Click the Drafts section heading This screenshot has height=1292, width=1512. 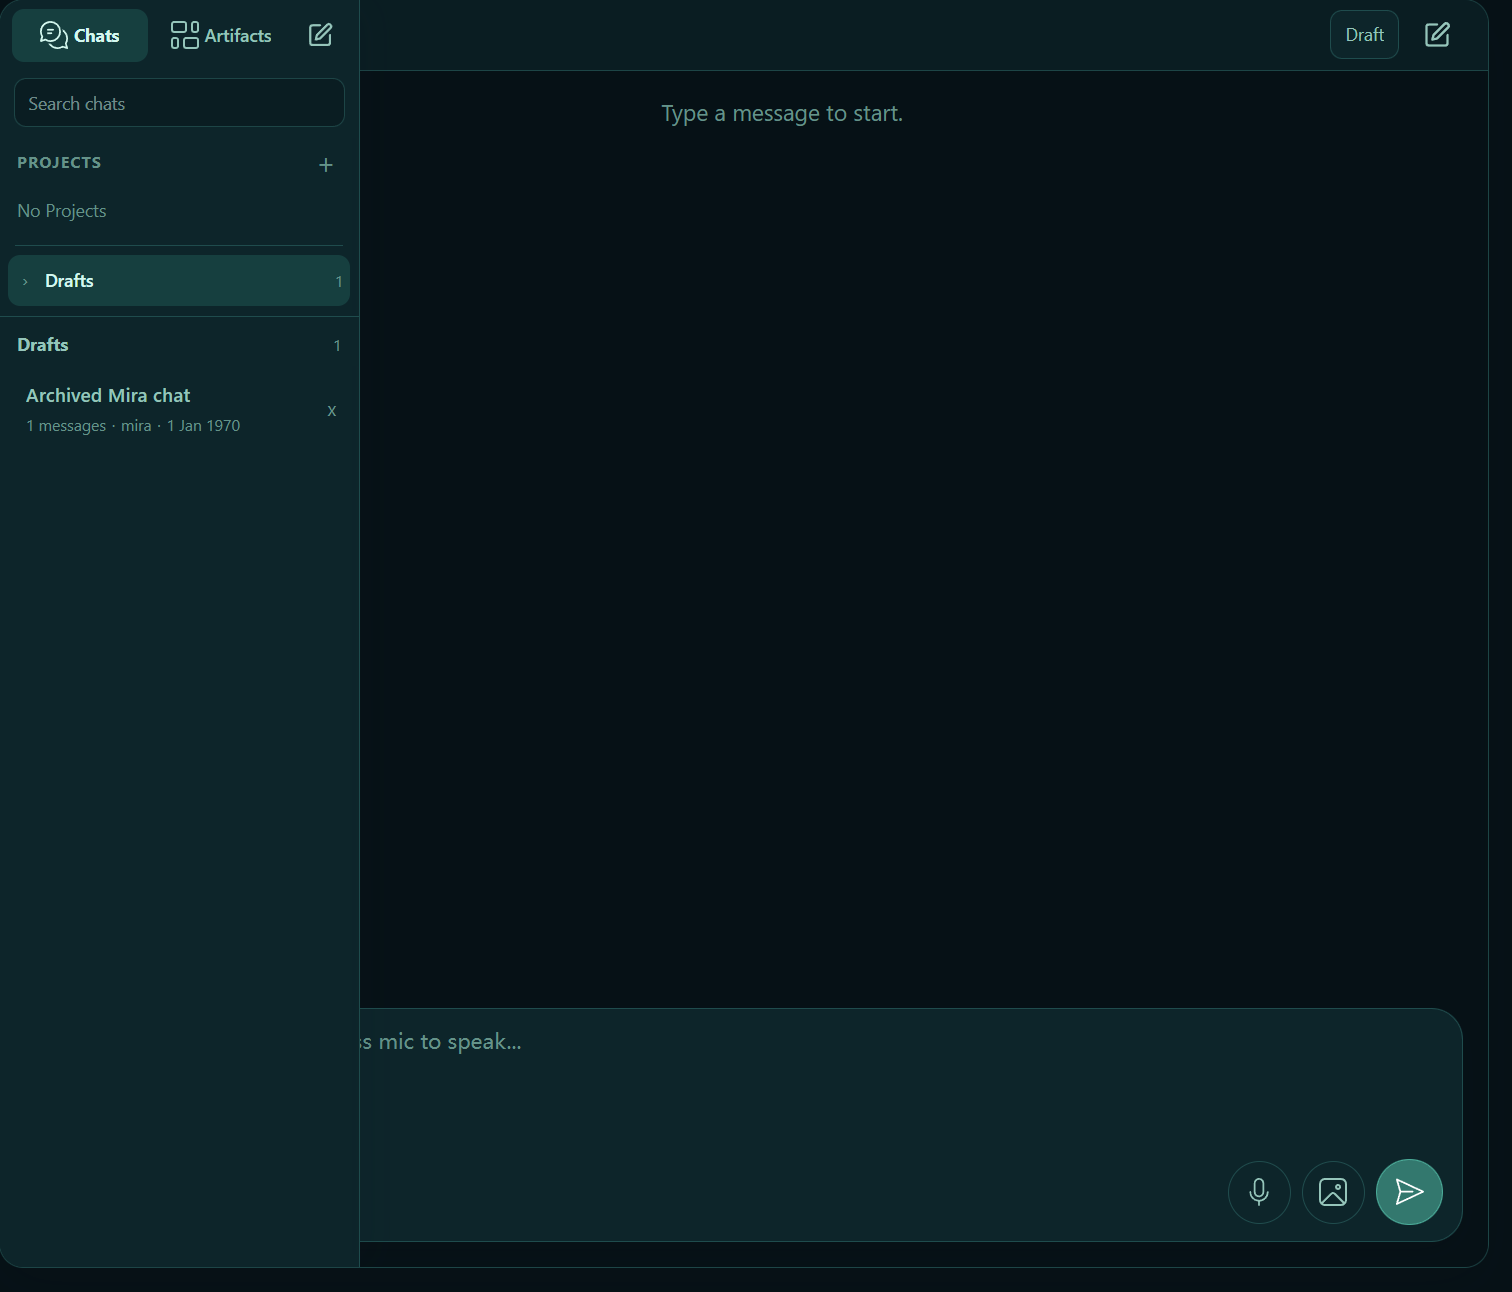coord(43,345)
